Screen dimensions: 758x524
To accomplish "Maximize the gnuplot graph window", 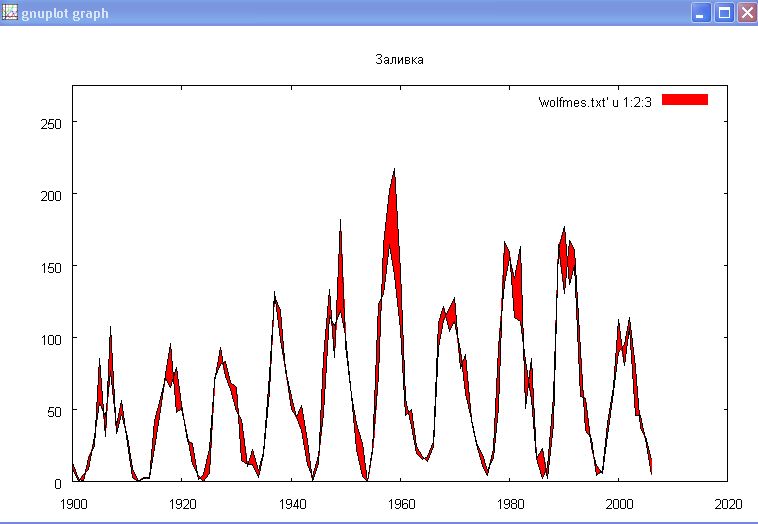I will coord(725,13).
